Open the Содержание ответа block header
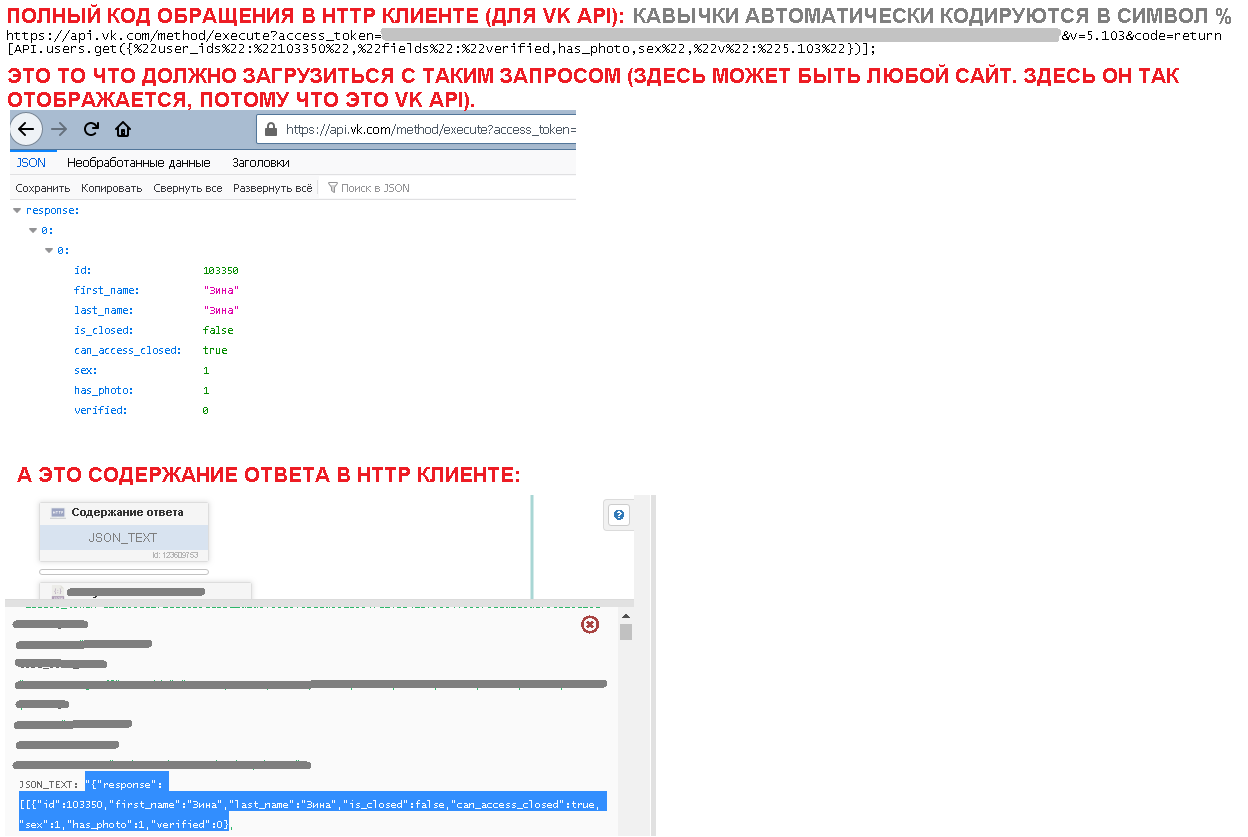 124,513
